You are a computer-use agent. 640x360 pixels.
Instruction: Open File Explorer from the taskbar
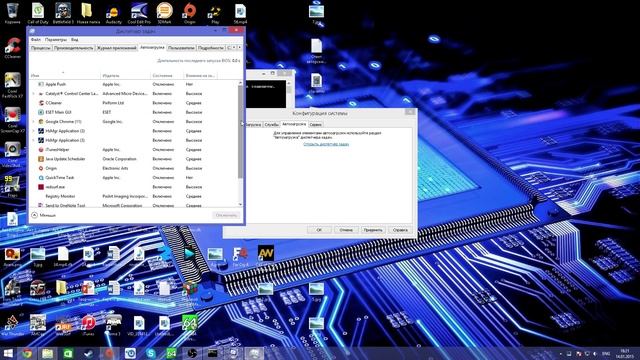click(x=48, y=353)
